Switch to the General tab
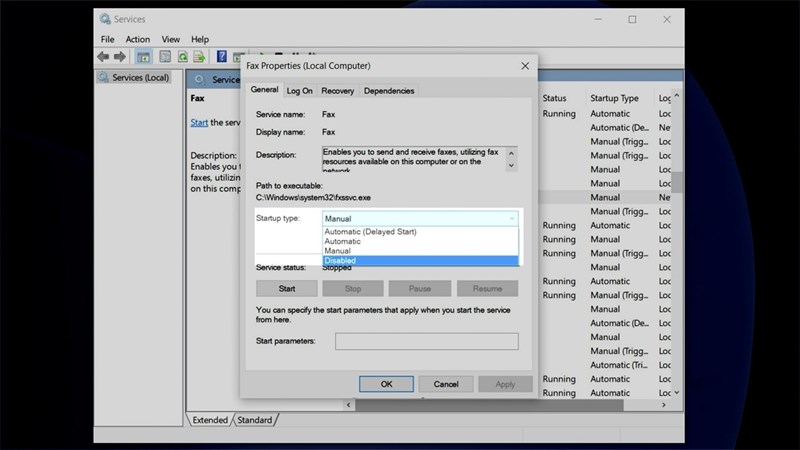Image resolution: width=800 pixels, height=450 pixels. pyautogui.click(x=264, y=90)
